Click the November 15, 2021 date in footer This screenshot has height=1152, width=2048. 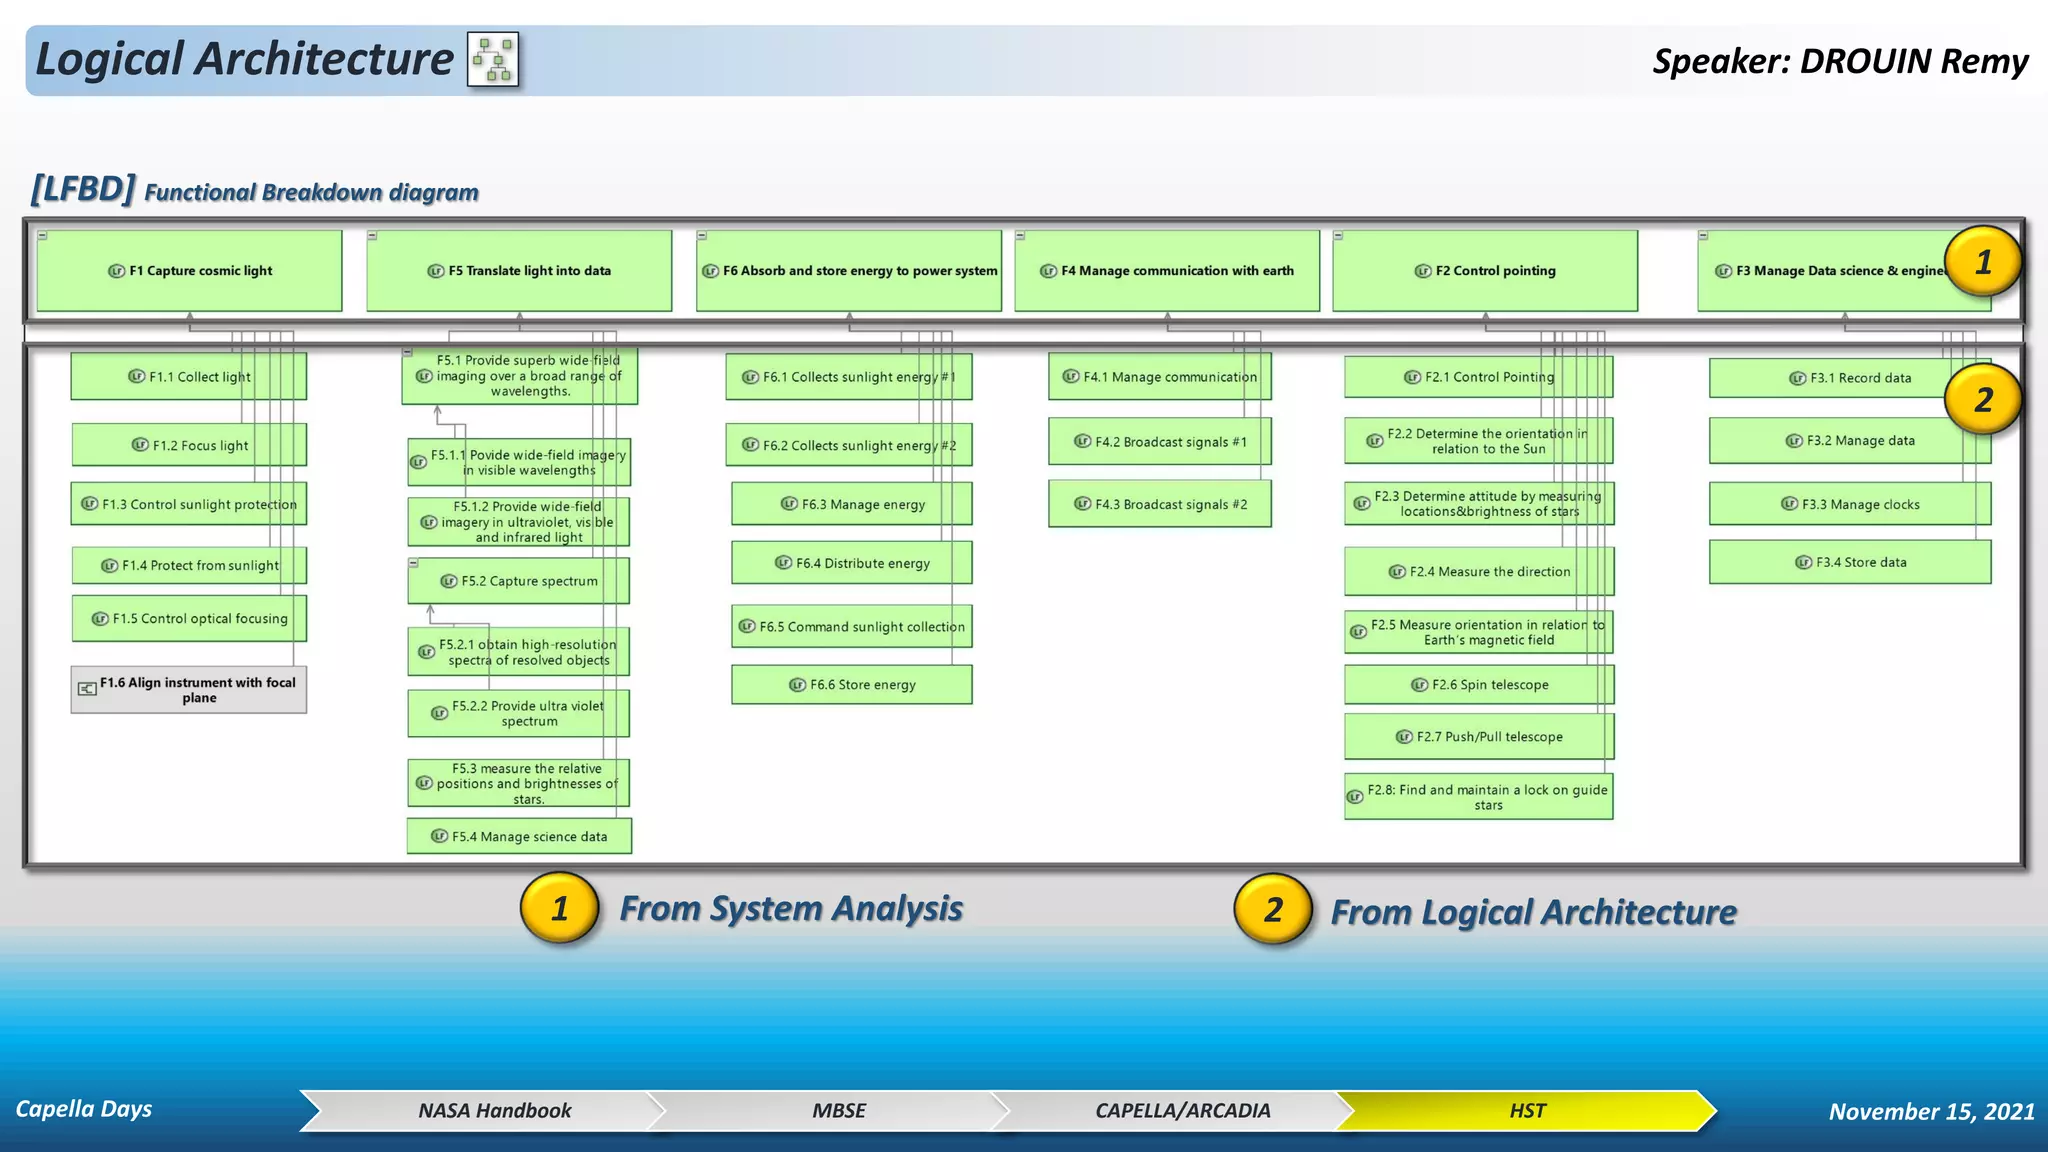pos(1932,1112)
